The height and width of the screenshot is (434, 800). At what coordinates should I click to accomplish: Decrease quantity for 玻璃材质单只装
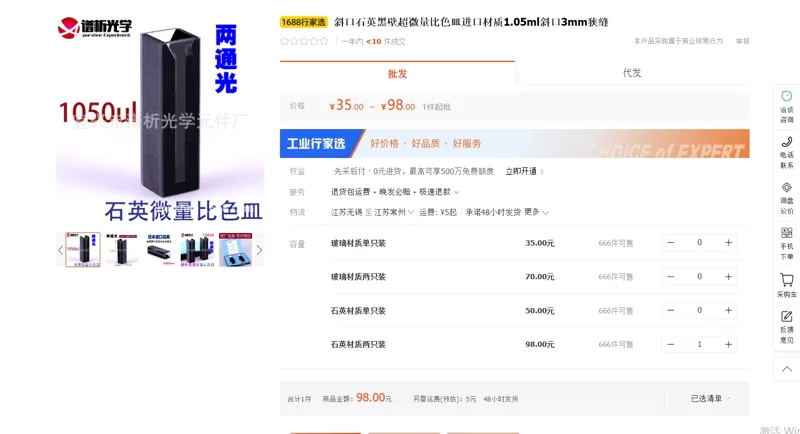670,243
